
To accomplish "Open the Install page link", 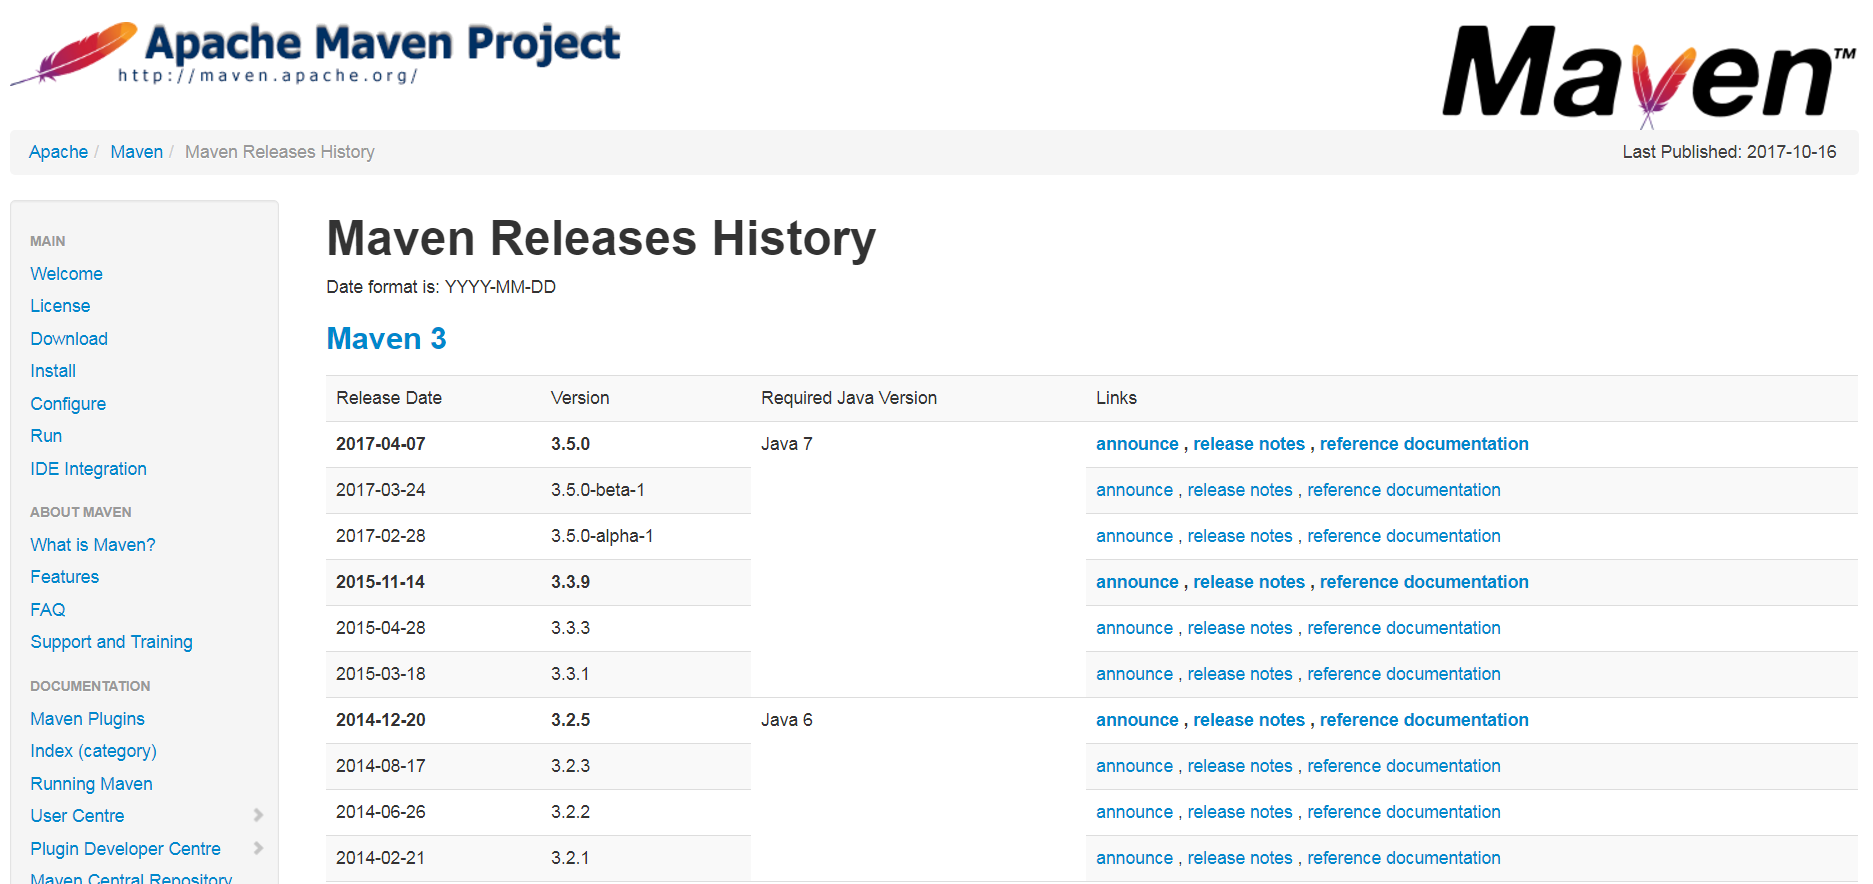I will pos(53,371).
